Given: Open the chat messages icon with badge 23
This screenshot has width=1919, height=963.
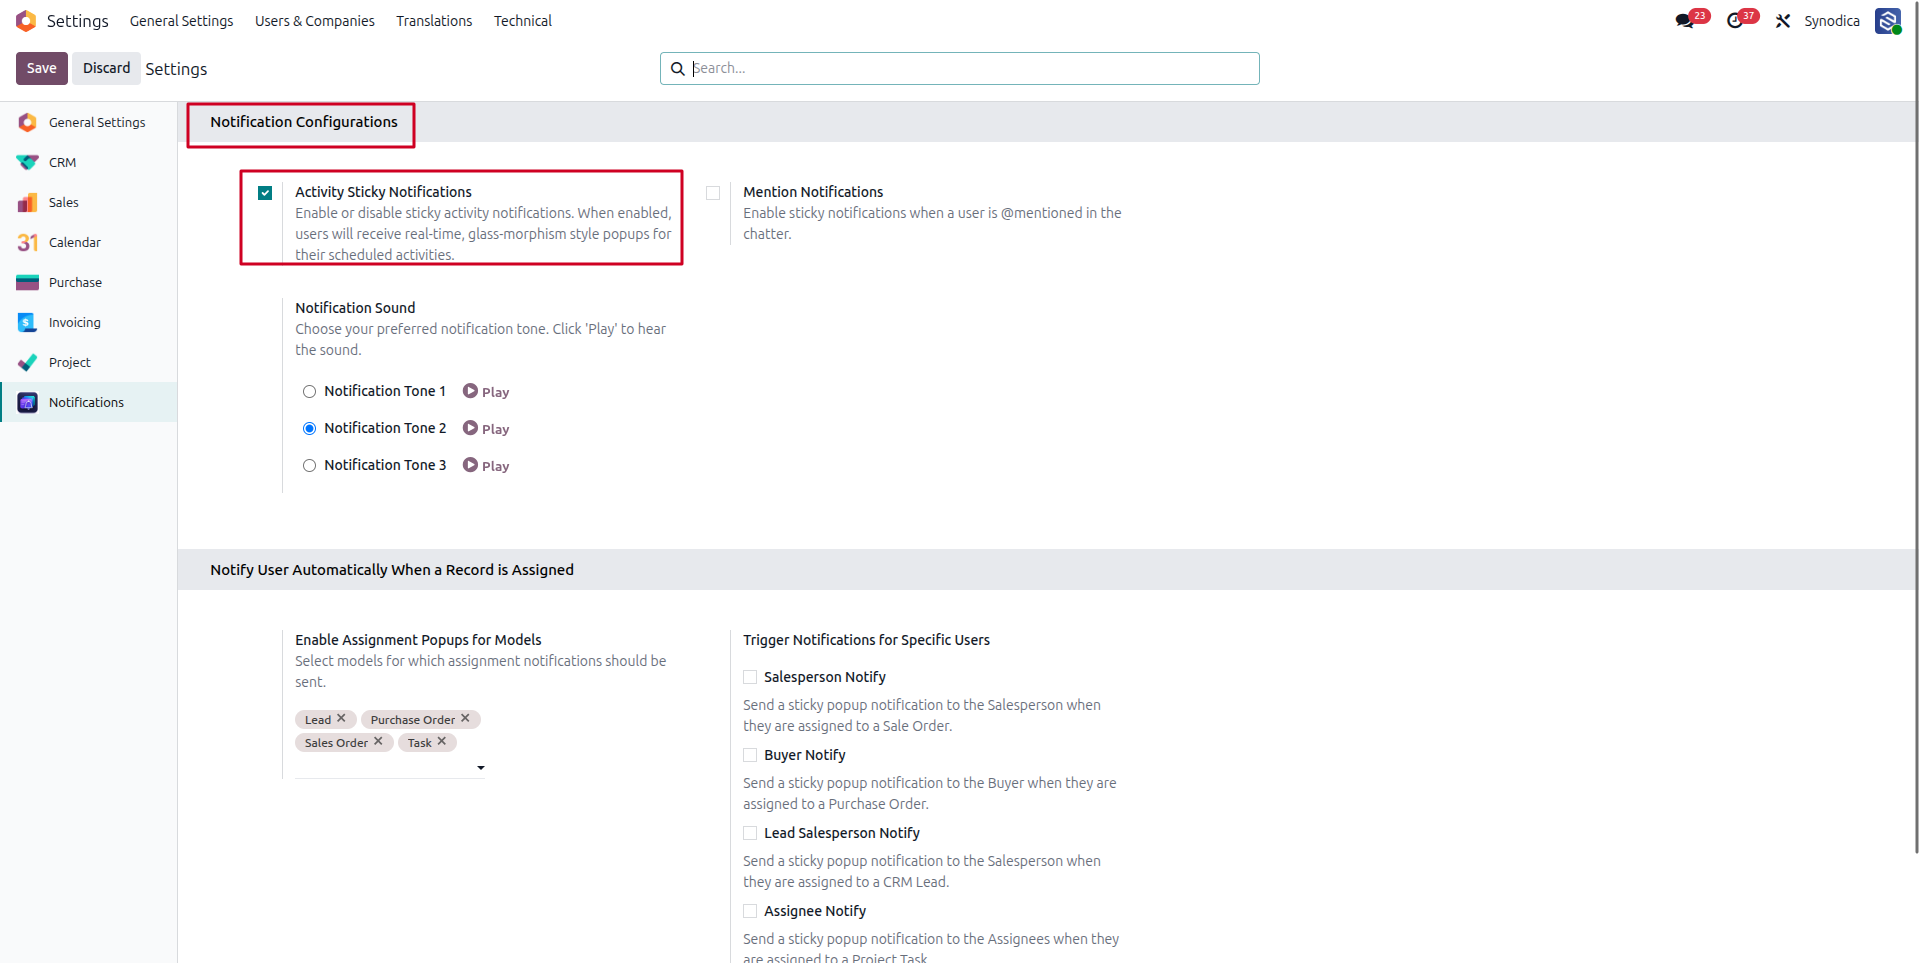Looking at the screenshot, I should [x=1685, y=21].
